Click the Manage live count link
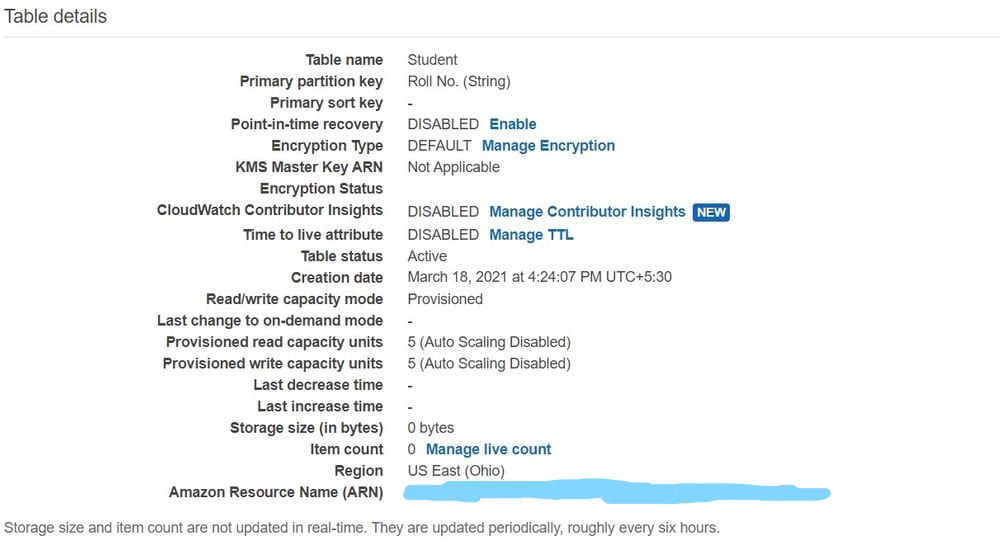Screen dimensions: 1000x550 click(488, 450)
